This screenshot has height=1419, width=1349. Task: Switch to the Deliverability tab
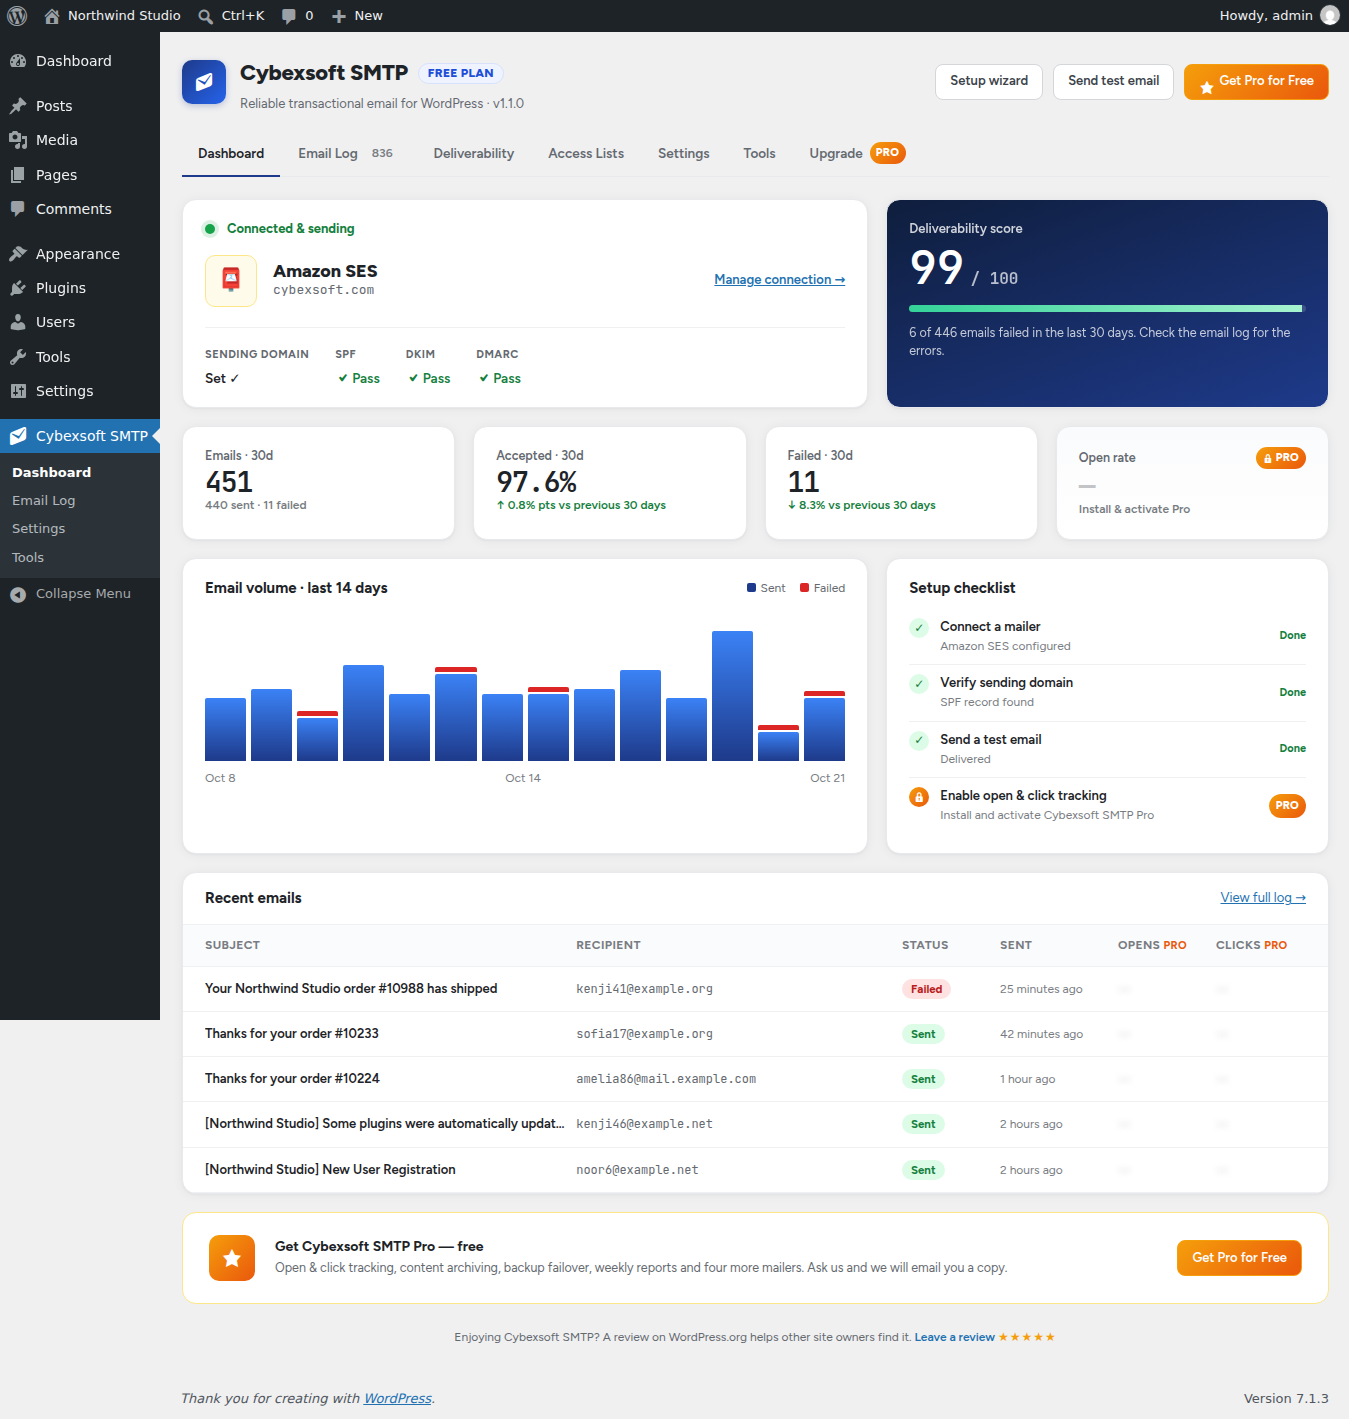[x=474, y=153]
